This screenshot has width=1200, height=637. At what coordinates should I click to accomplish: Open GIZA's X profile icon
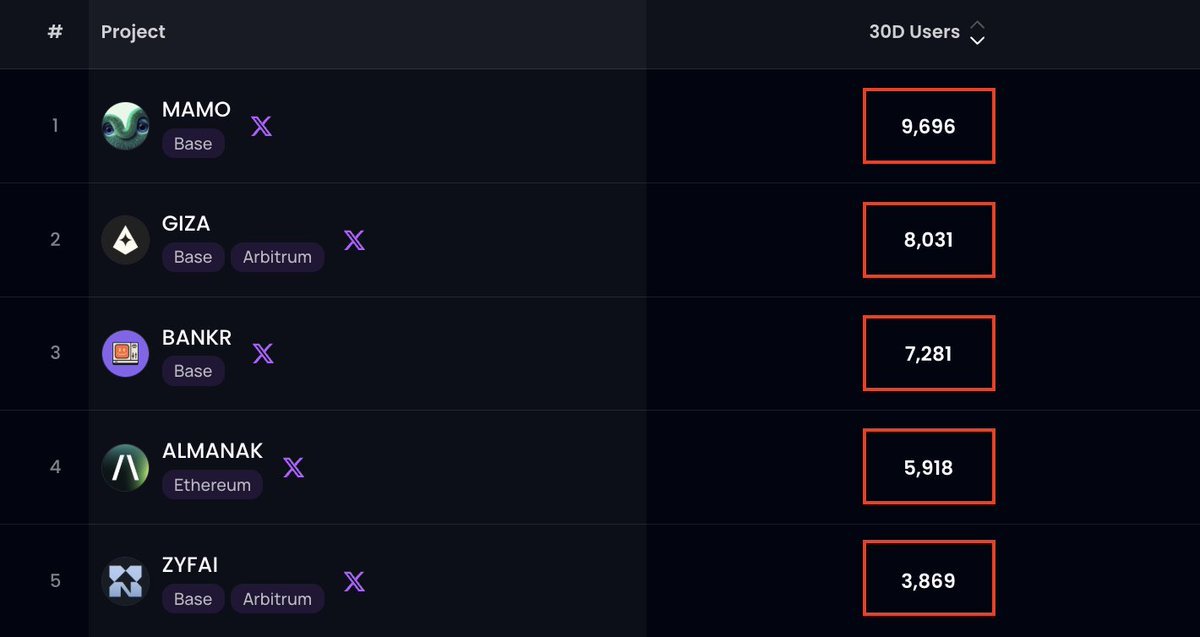click(354, 240)
